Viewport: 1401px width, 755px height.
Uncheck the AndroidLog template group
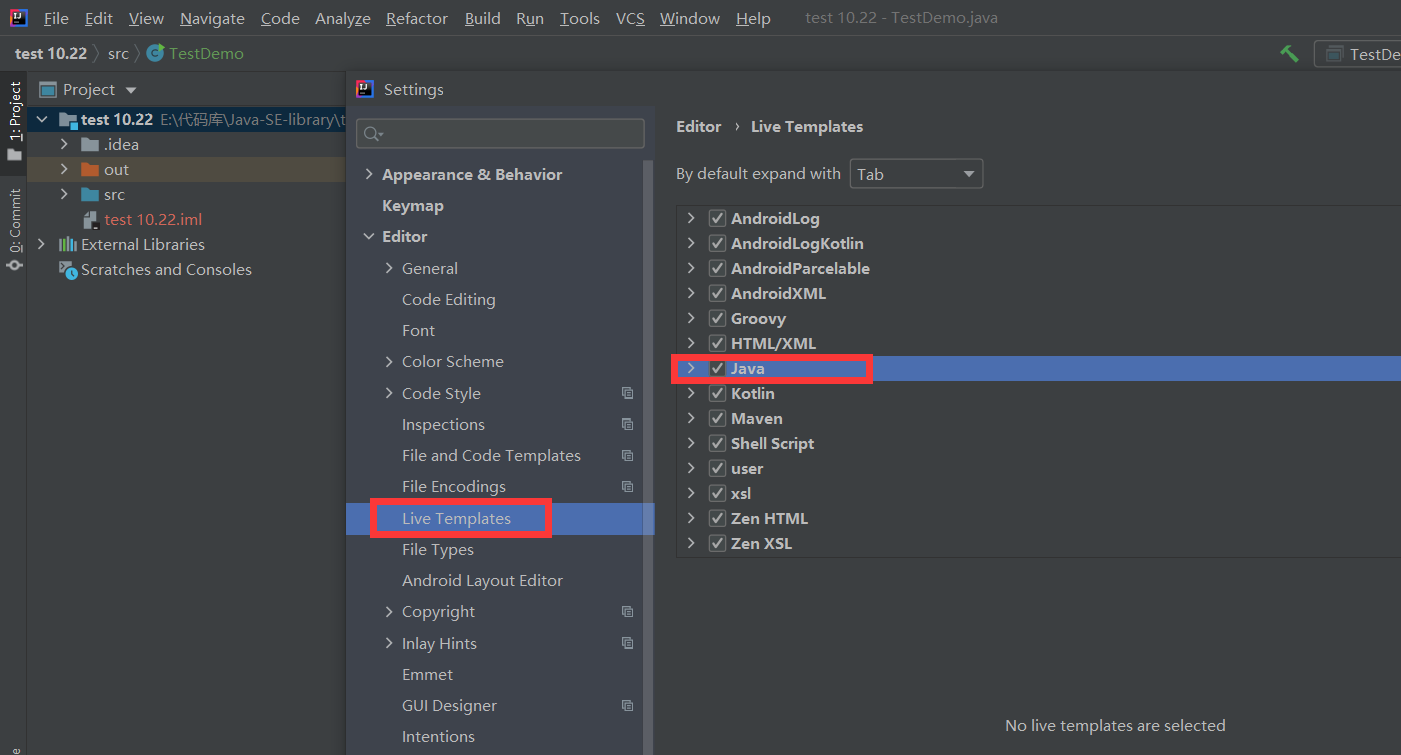coord(717,218)
